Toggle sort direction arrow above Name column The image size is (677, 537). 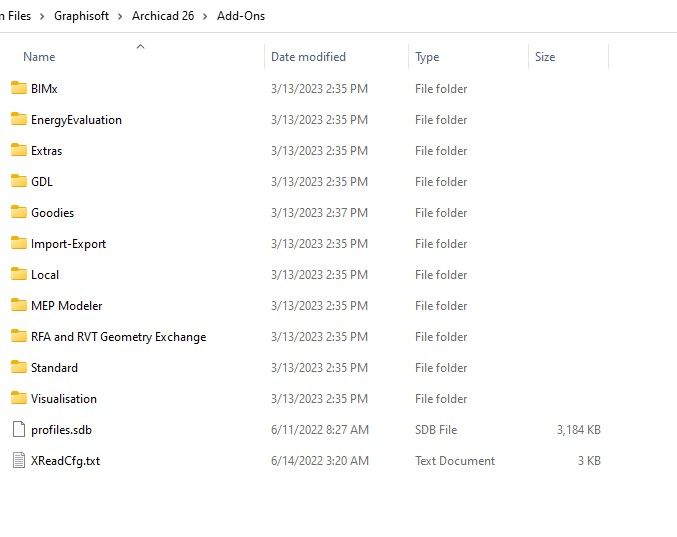click(140, 45)
